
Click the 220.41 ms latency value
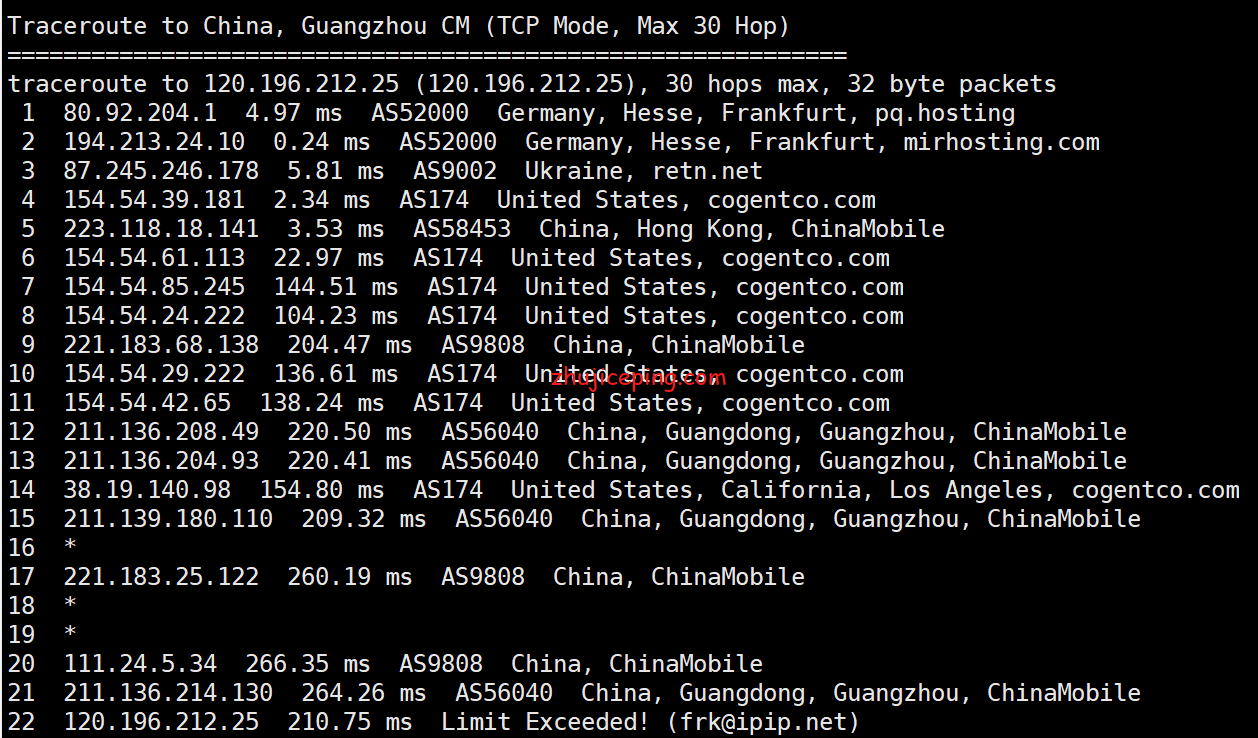click(350, 461)
